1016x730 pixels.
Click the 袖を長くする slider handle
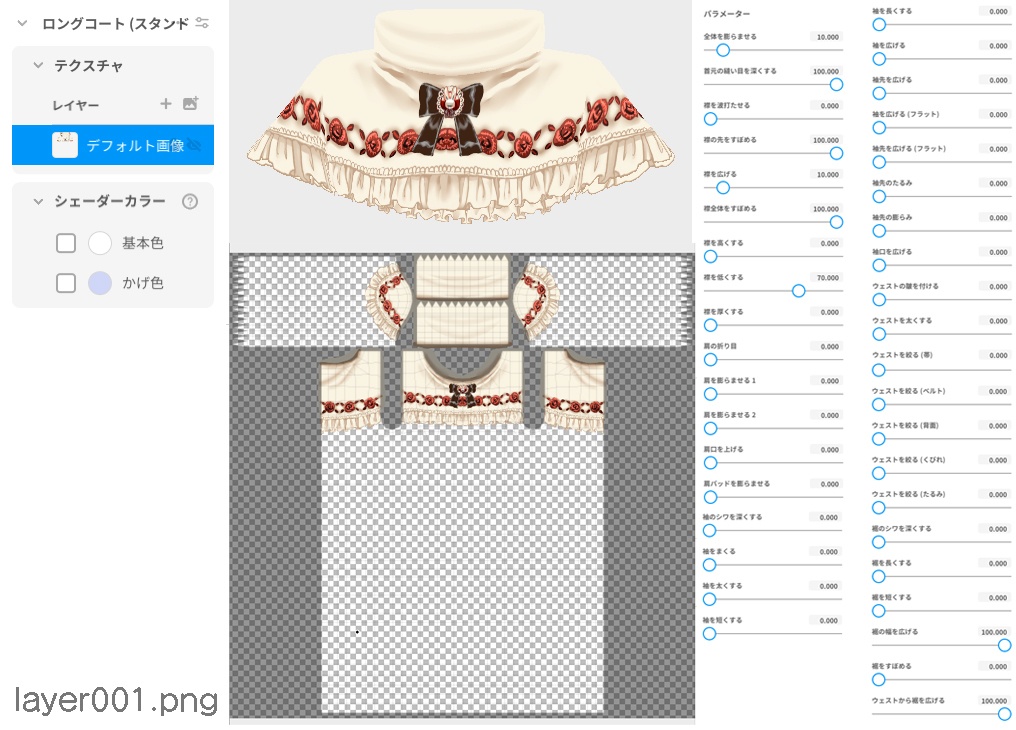[879, 25]
